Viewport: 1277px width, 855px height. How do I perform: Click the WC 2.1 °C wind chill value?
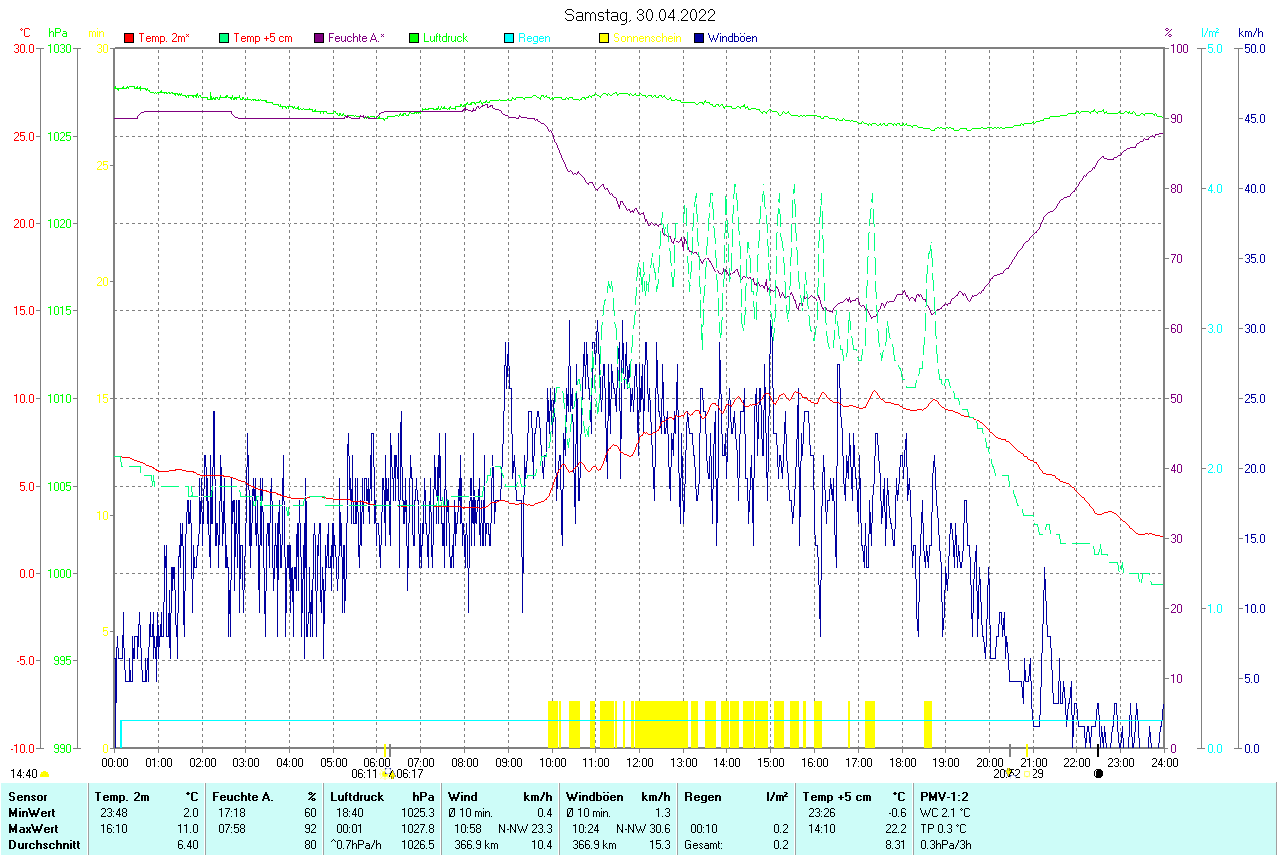(945, 813)
